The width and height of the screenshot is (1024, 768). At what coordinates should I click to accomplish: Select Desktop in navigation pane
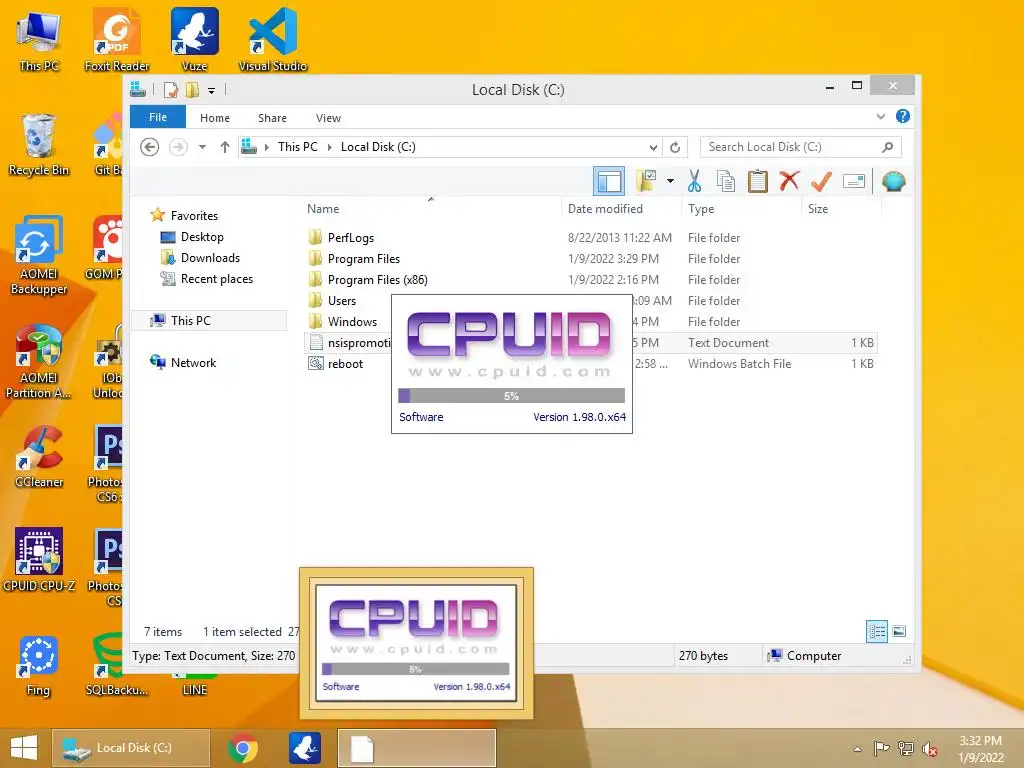(x=202, y=237)
